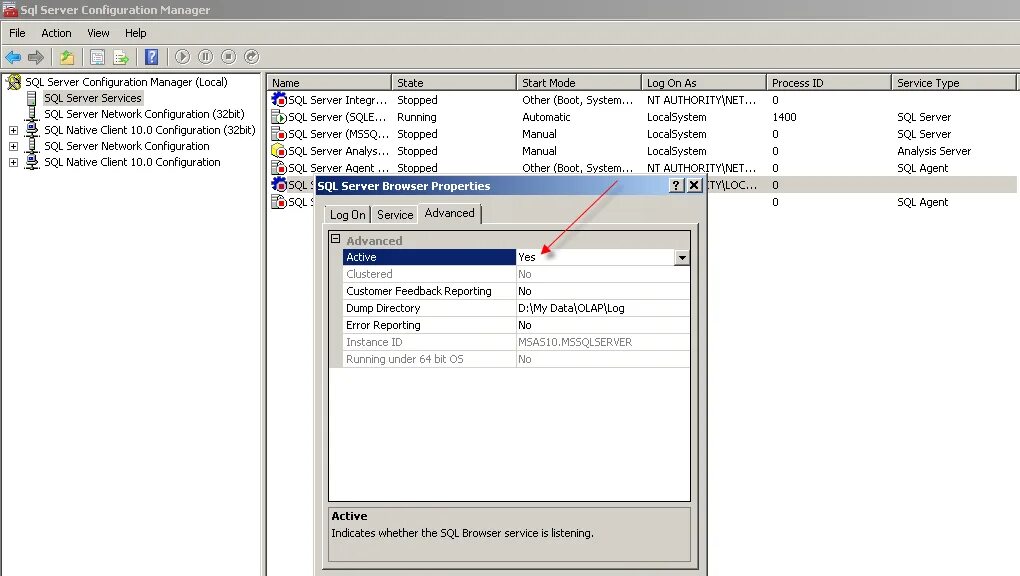Select the Advanced tab
1020x576 pixels.
[x=450, y=213]
